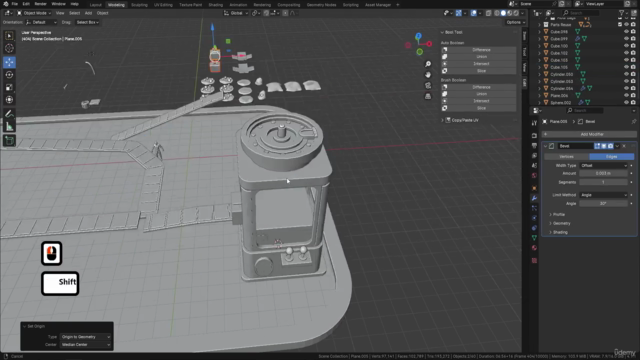Switch to the Layout workspace tab
This screenshot has height=360, width=640.
96,5
